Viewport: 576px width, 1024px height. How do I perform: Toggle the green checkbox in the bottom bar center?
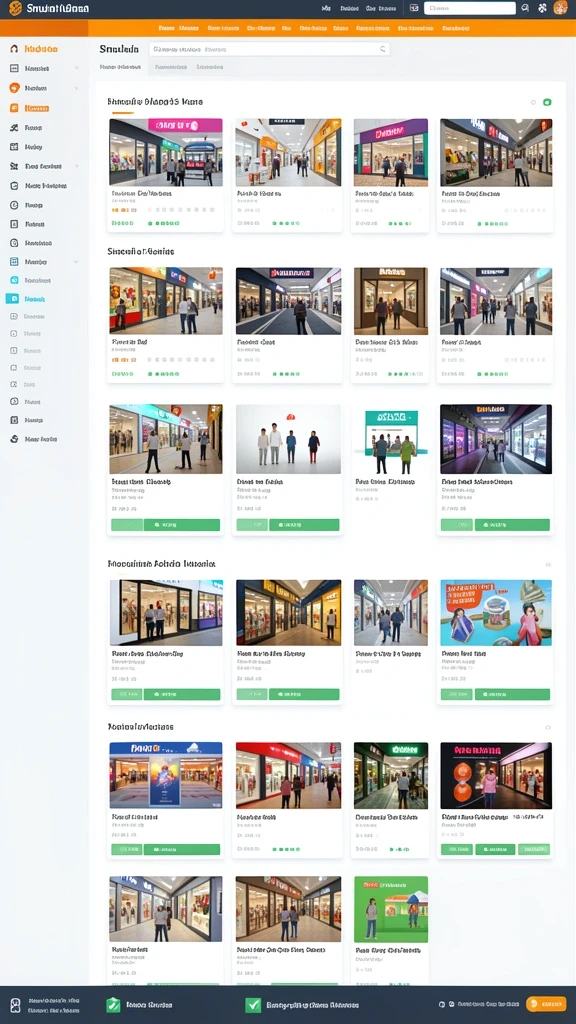[253, 1005]
